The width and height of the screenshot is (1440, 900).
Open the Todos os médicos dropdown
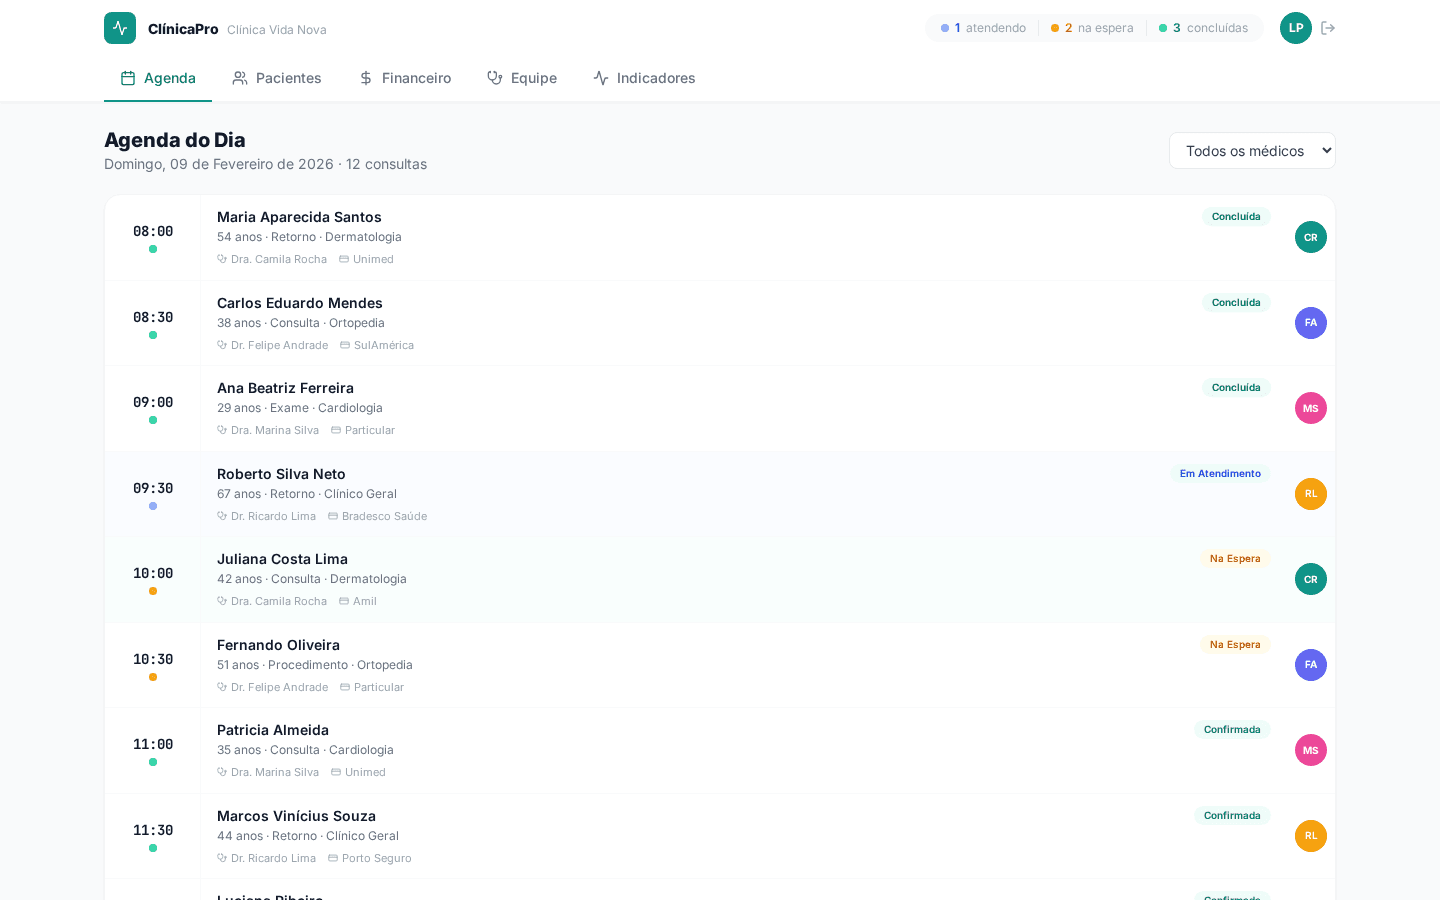(1252, 150)
